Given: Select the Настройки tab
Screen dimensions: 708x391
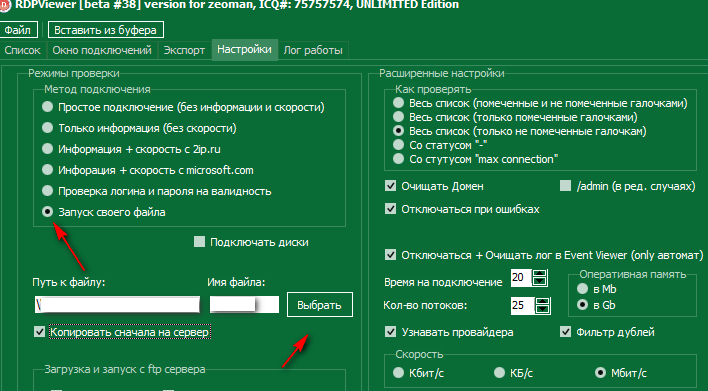Looking at the screenshot, I should (x=244, y=49).
